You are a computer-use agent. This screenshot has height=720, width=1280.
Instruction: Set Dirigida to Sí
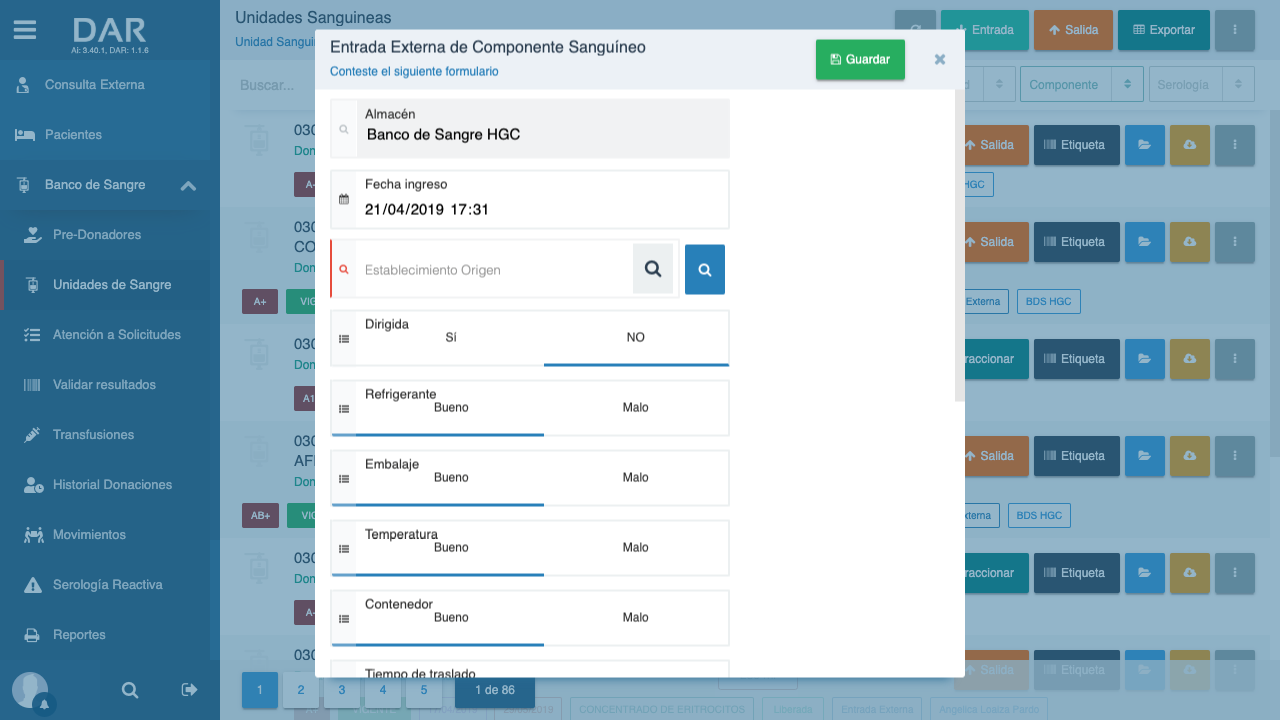[x=451, y=338]
